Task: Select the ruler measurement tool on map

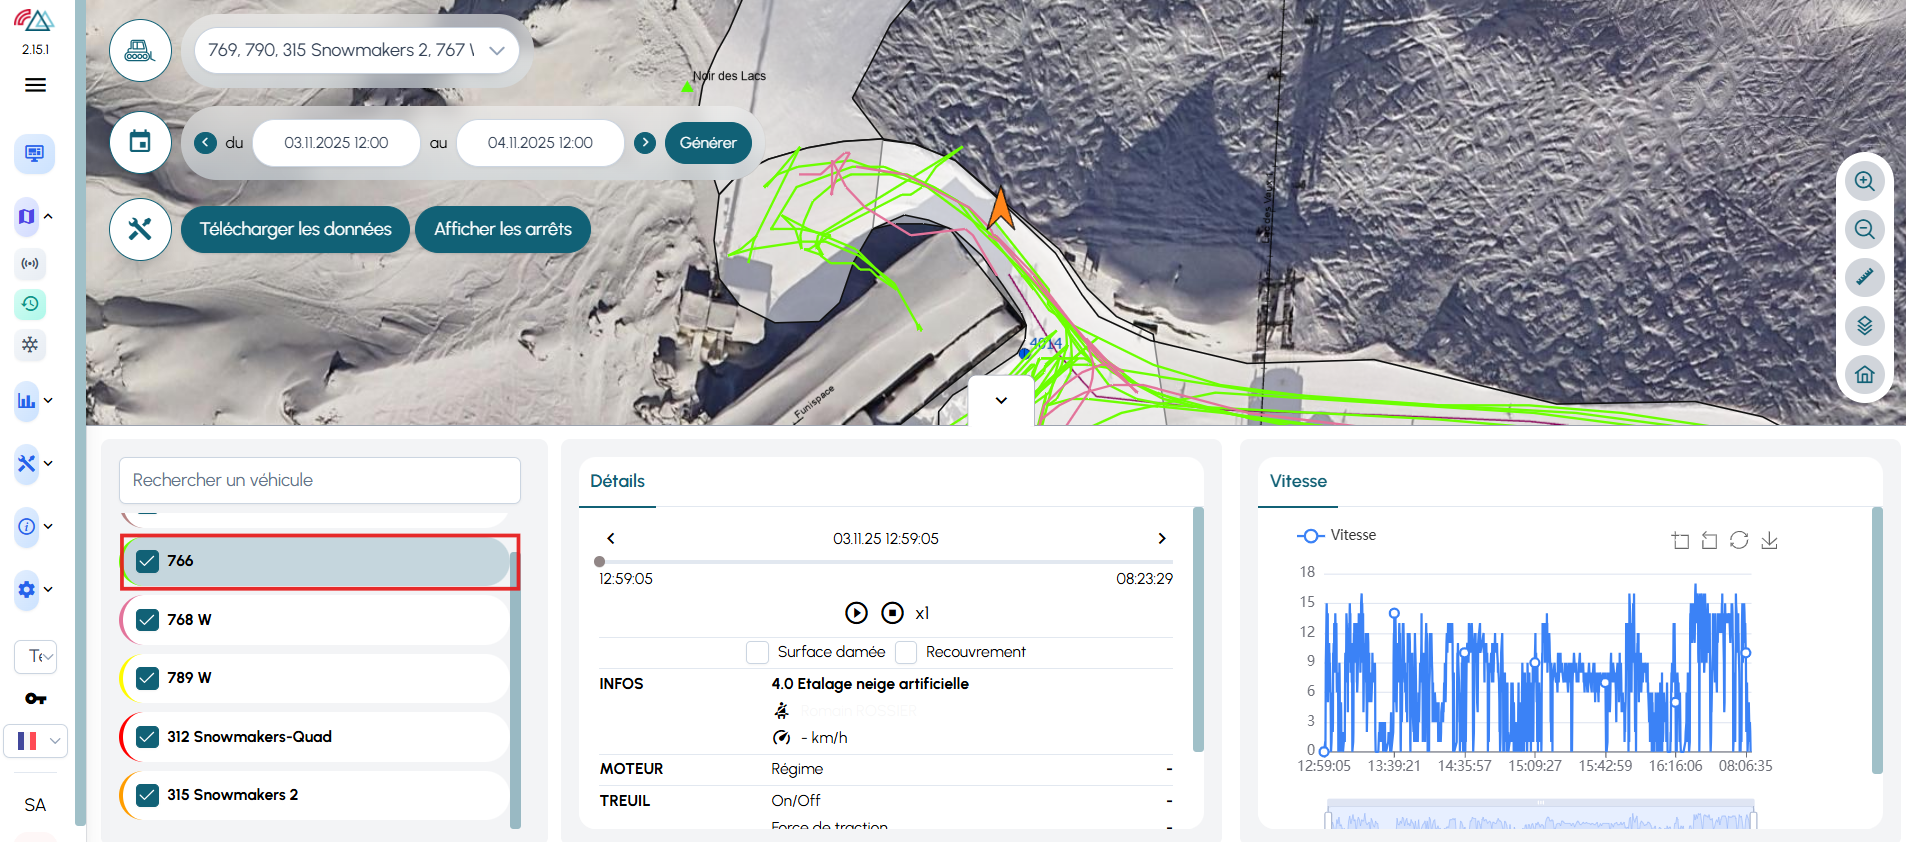Action: (x=1864, y=278)
